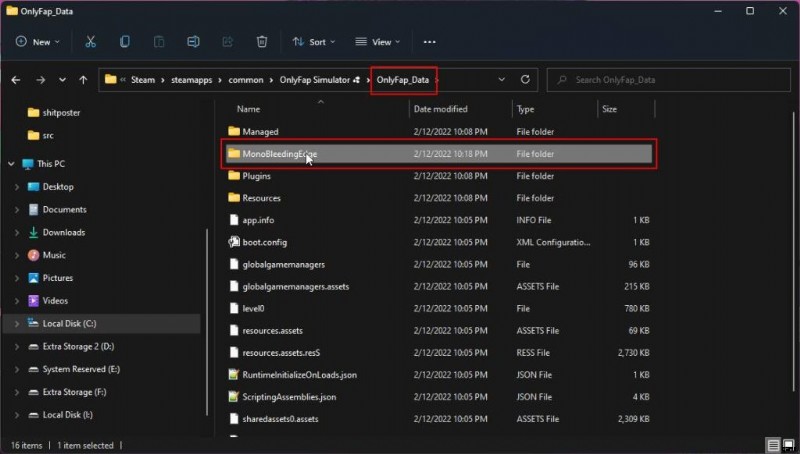Image resolution: width=800 pixels, height=454 pixels.
Task: Click steamapps in the breadcrumb path
Action: (x=191, y=80)
